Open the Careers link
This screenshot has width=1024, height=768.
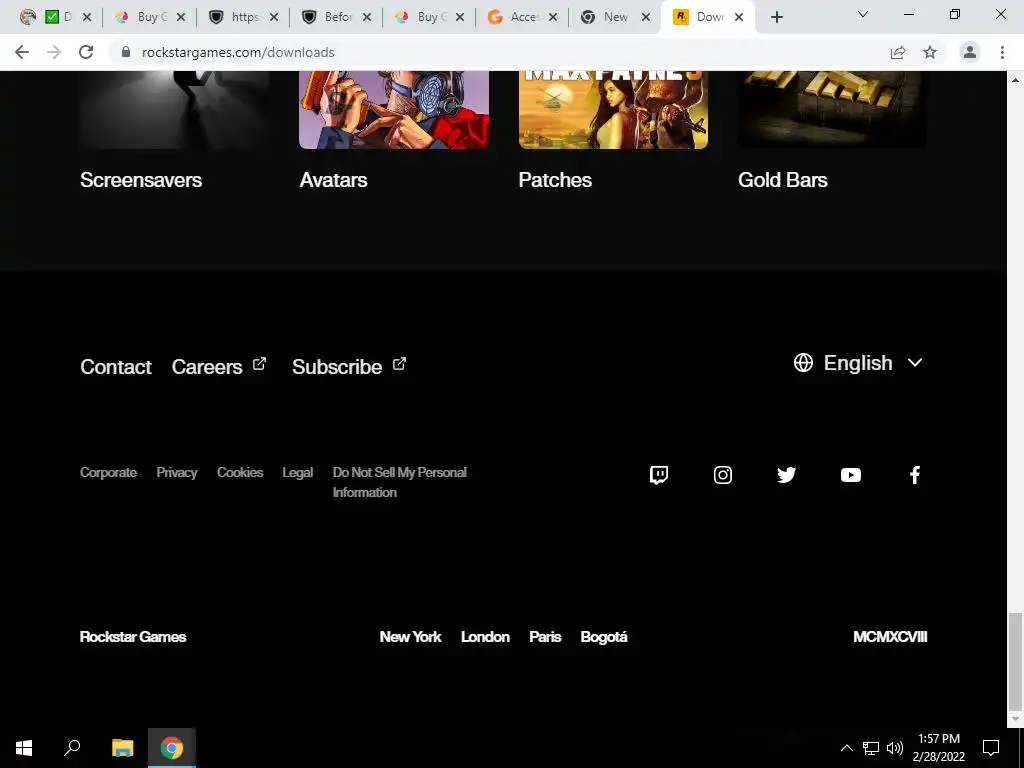click(x=207, y=367)
